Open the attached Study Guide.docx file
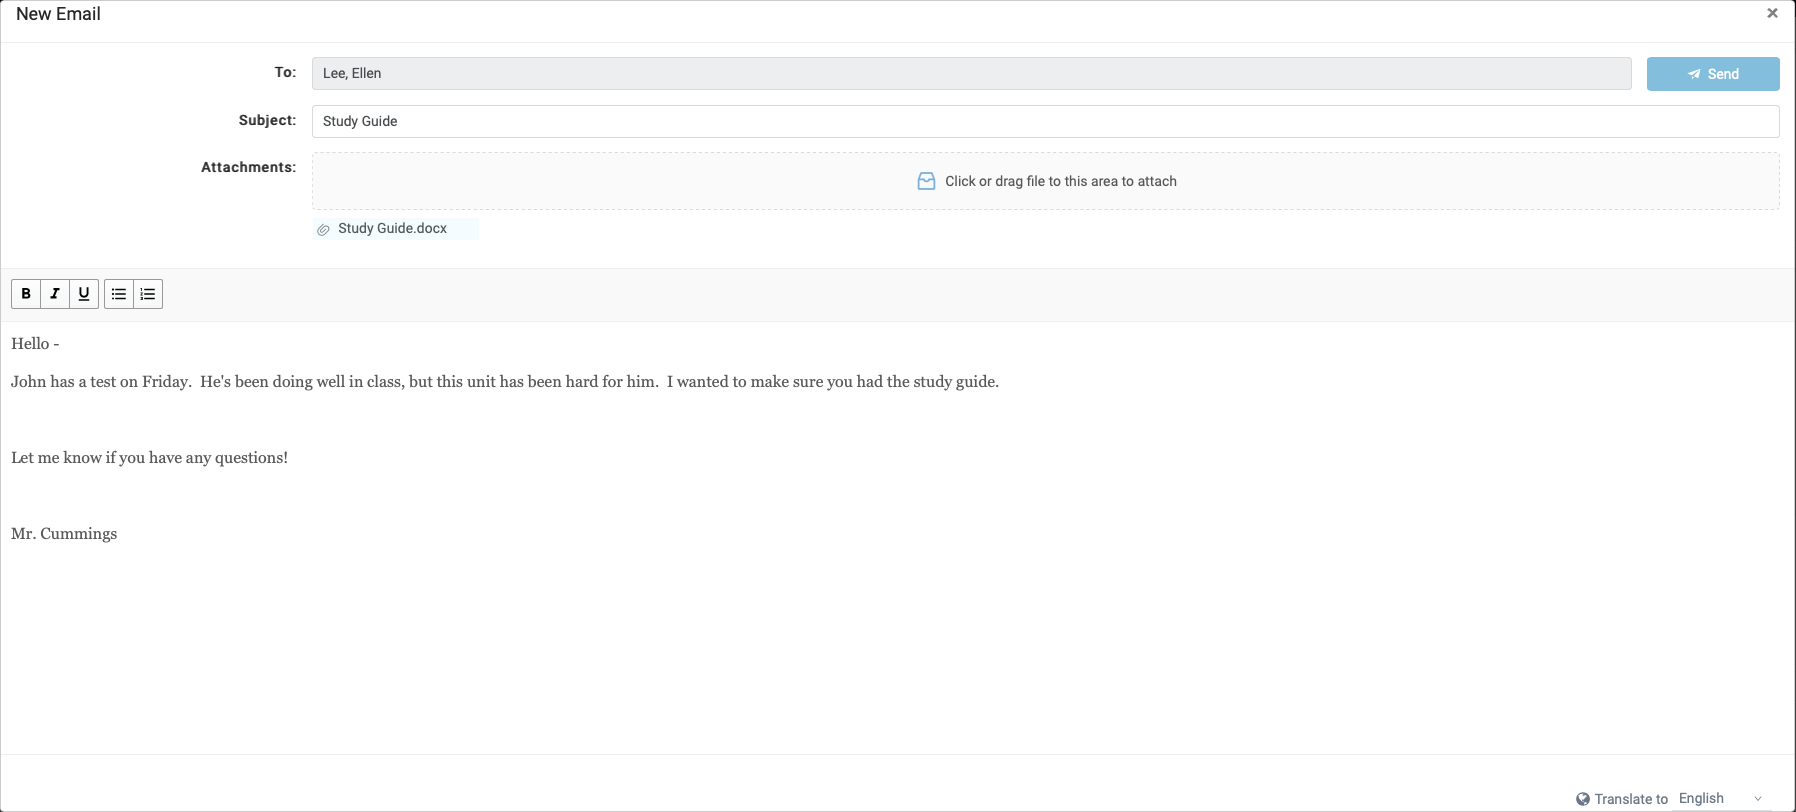 [392, 228]
